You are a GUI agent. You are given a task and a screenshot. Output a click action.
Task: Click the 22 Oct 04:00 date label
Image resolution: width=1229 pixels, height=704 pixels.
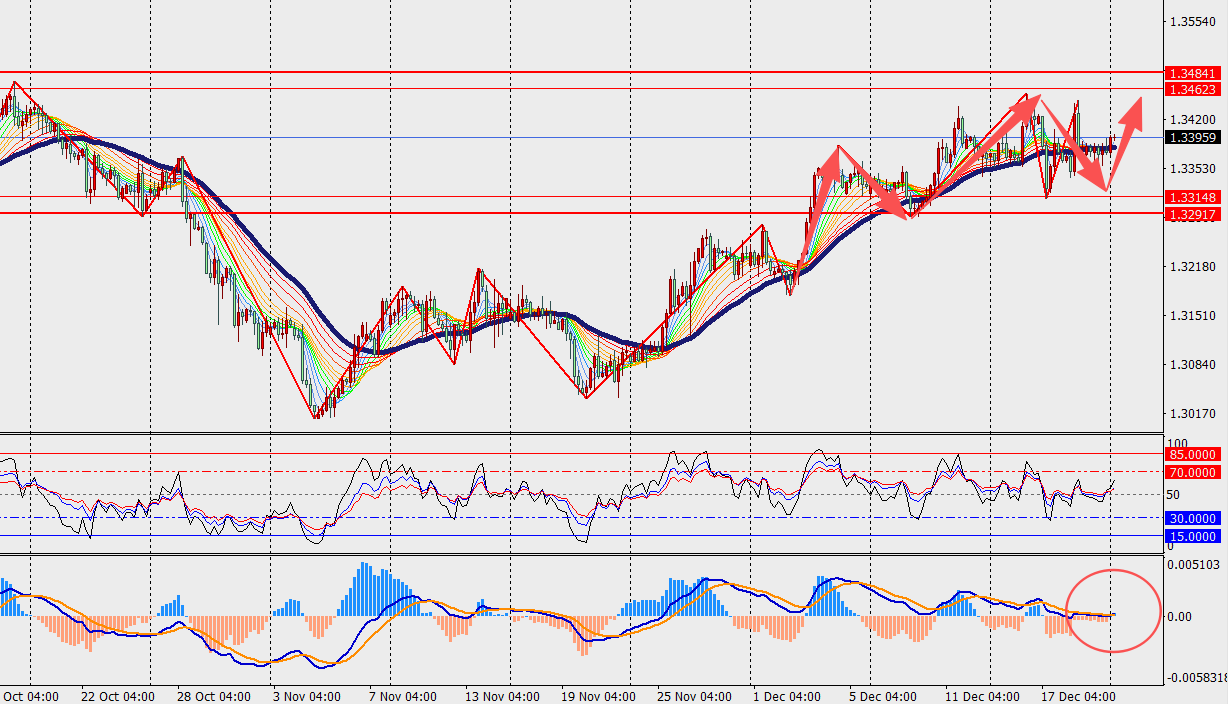[x=118, y=696]
